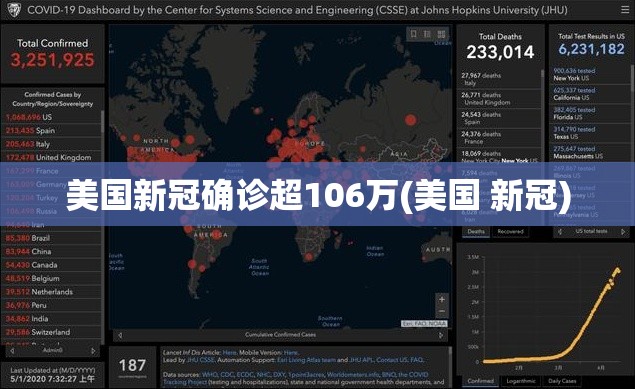Switch to the Recovered tab

tap(510, 232)
